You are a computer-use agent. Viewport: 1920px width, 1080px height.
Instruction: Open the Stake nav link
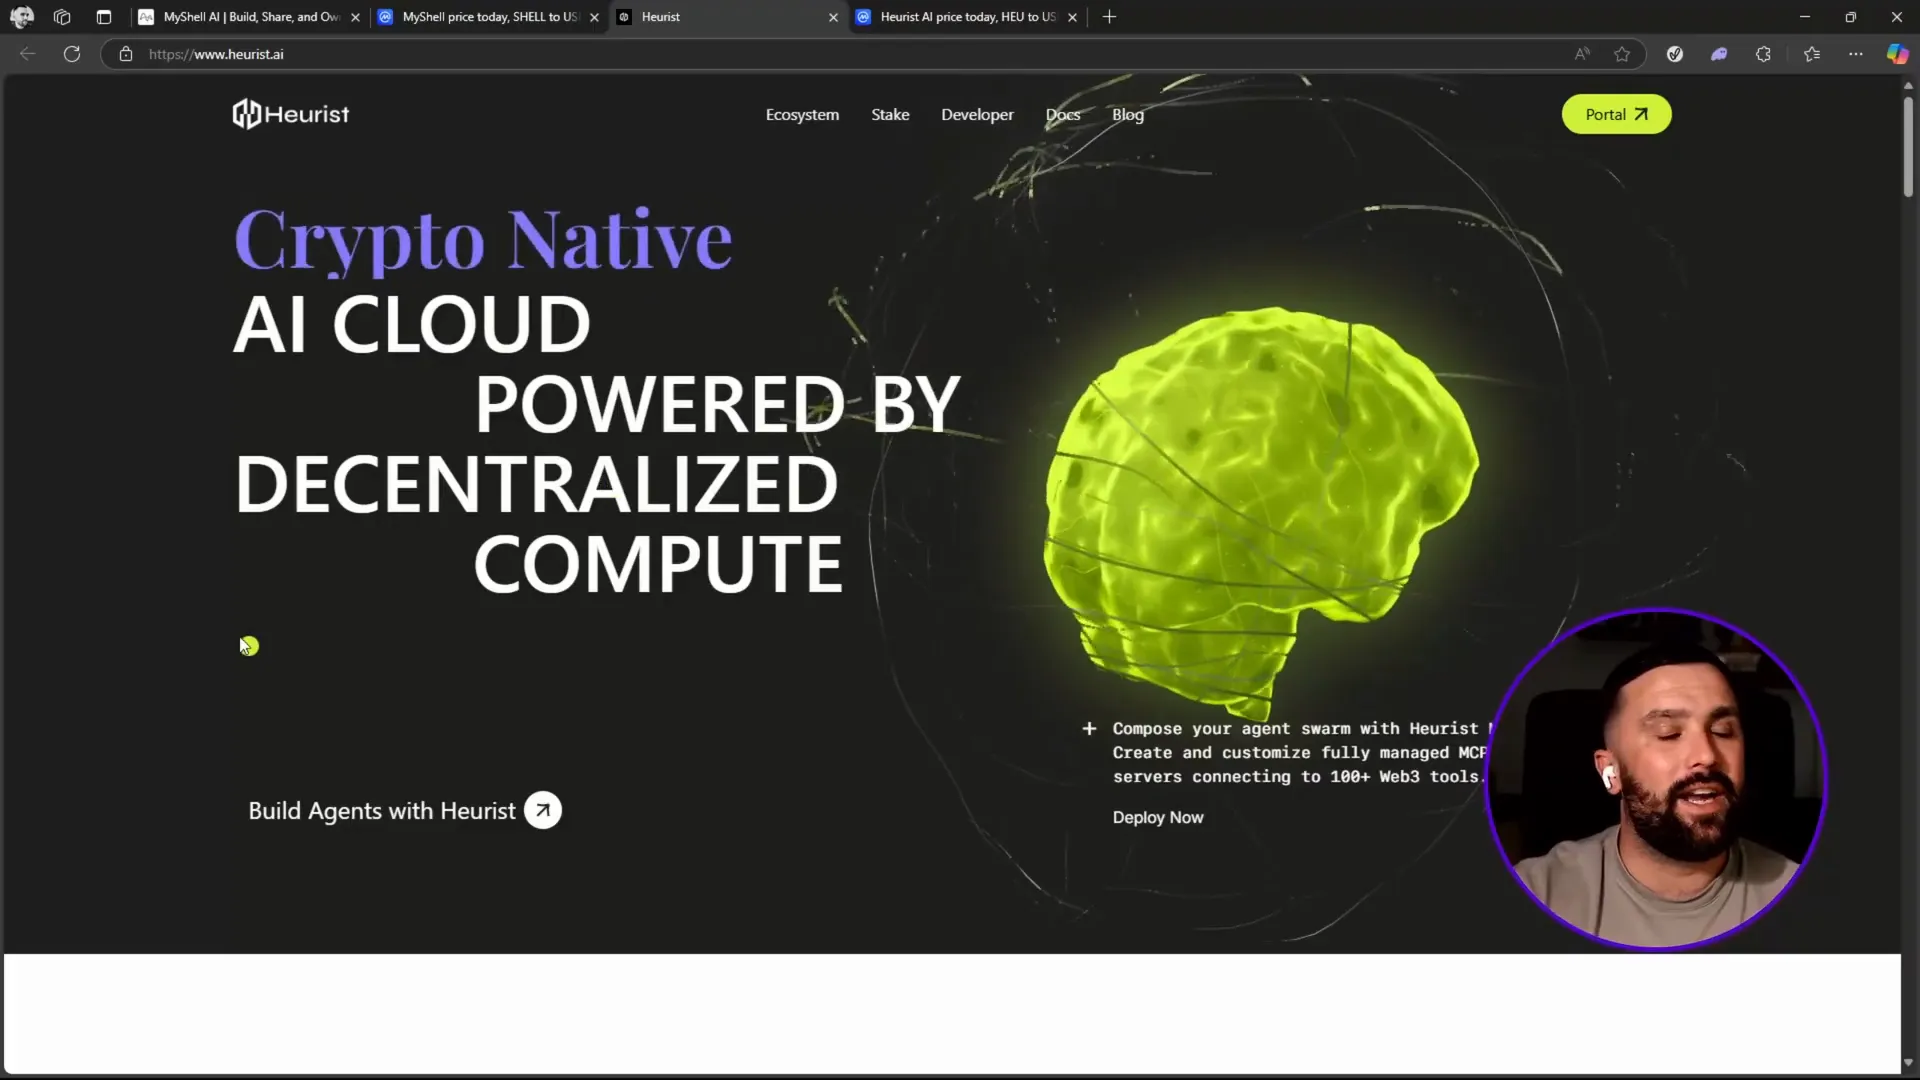[x=890, y=115]
